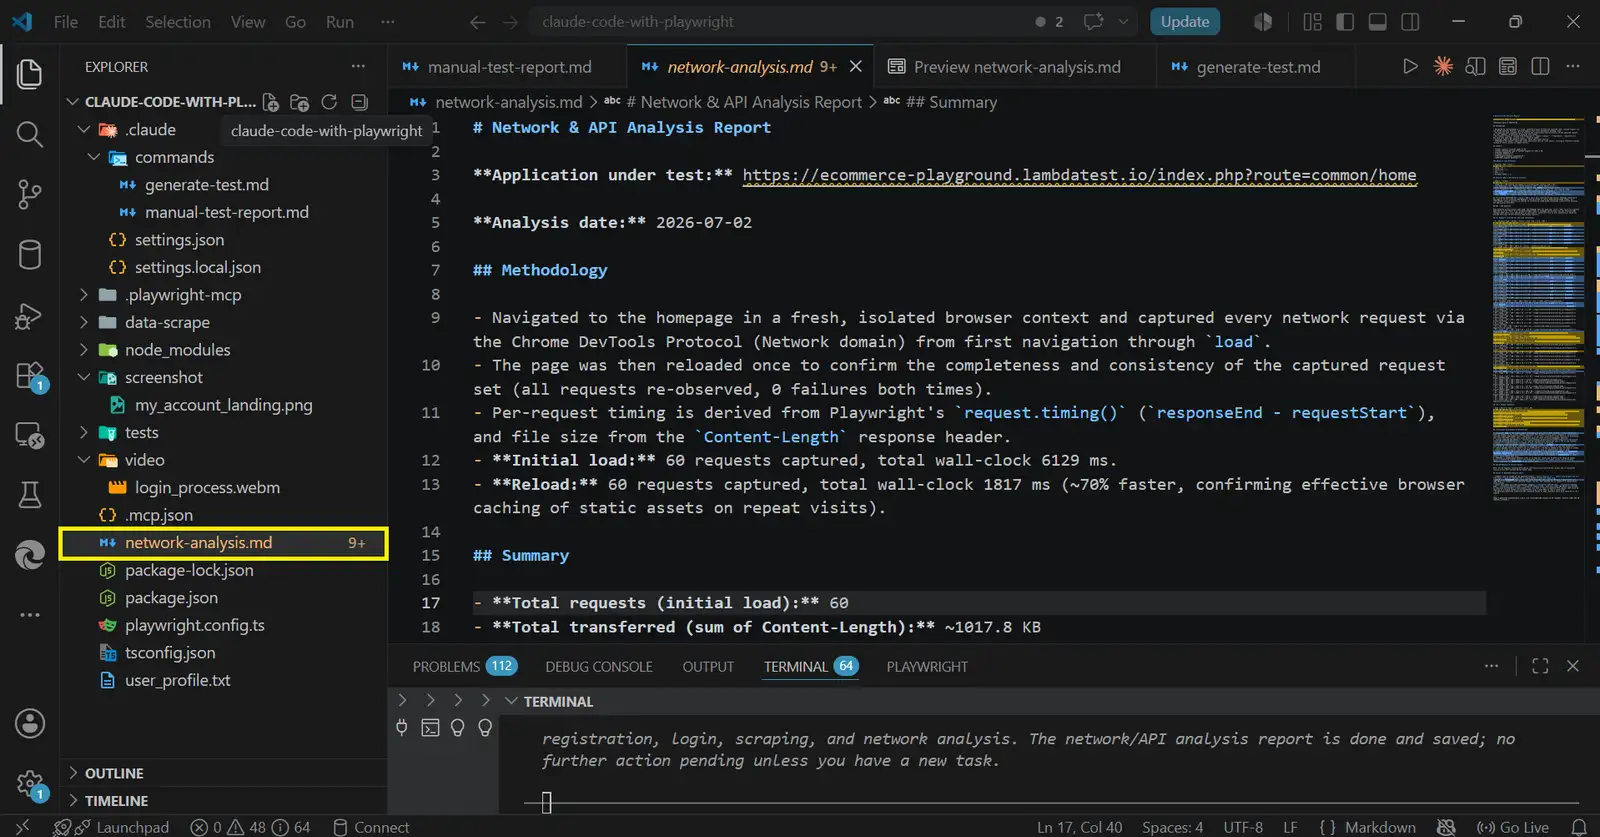Click the editor minimap
The height and width of the screenshot is (837, 1600).
click(x=1538, y=310)
